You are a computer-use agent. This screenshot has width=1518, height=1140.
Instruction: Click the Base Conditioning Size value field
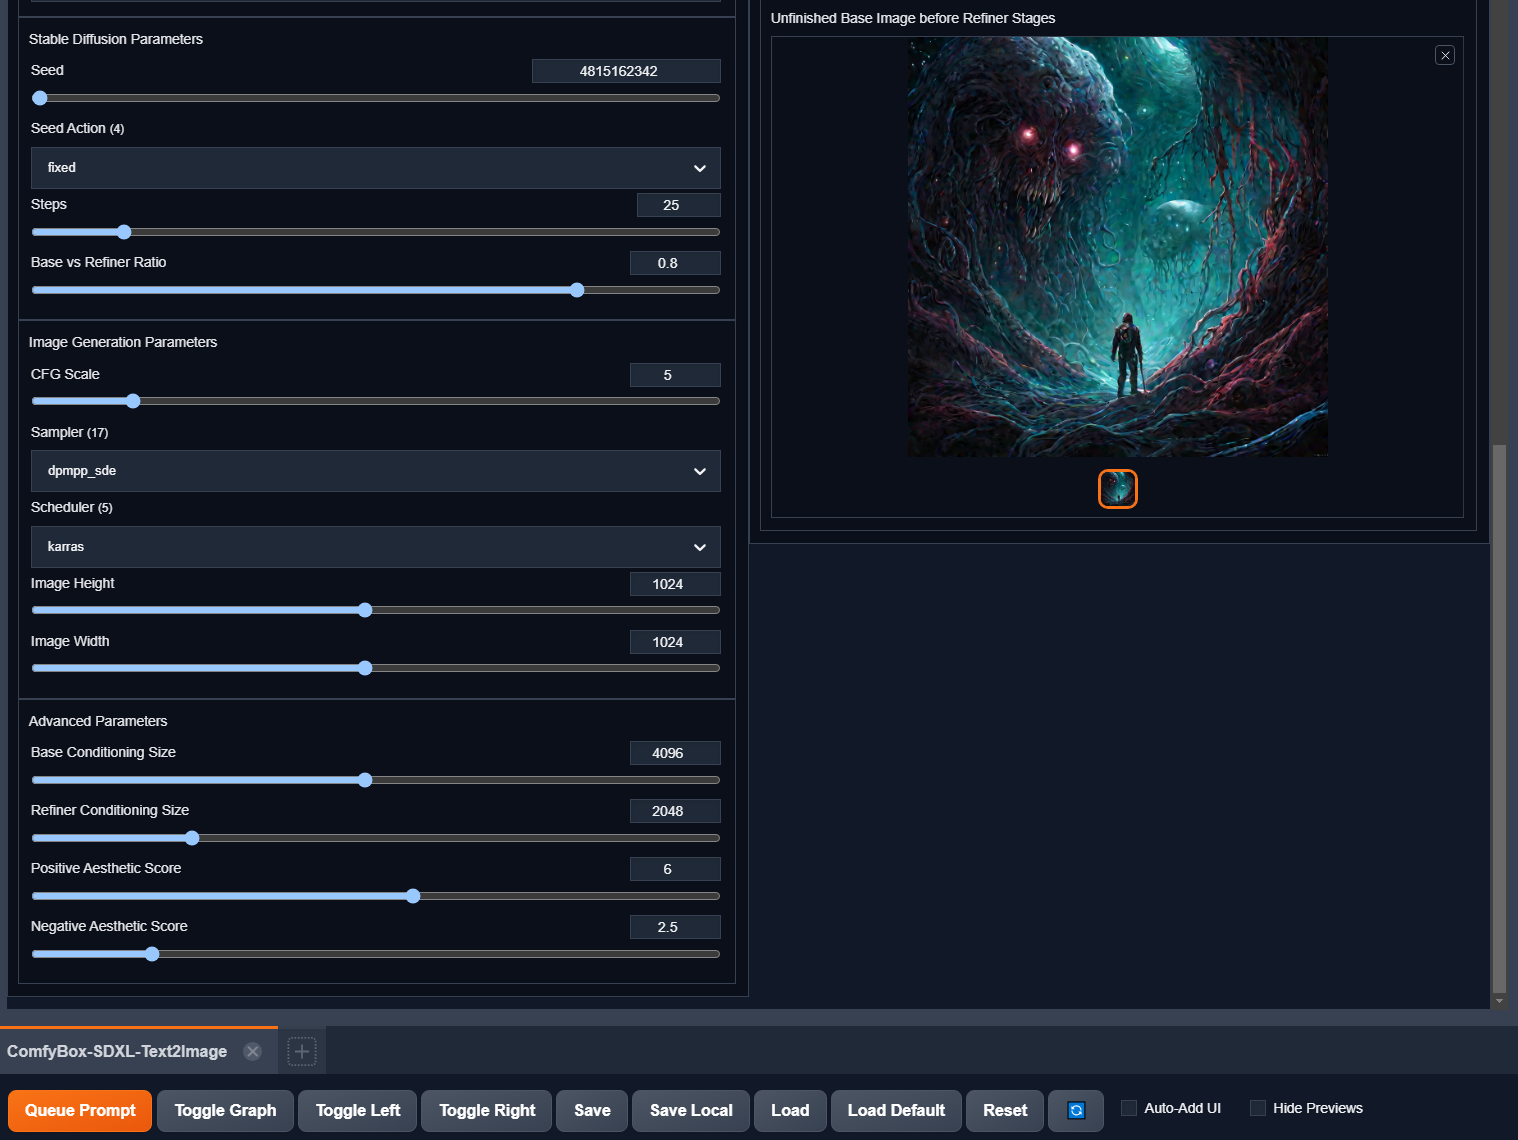675,753
